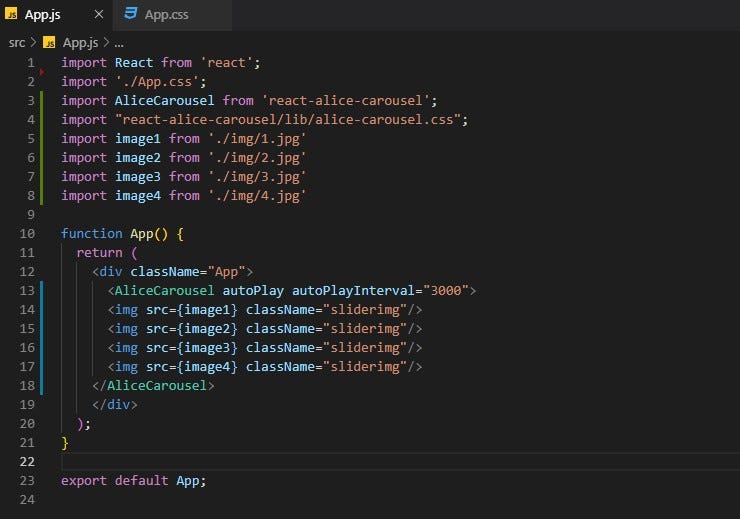The width and height of the screenshot is (740, 519).
Task: Place cursor on empty line 22
Action: pyautogui.click(x=400, y=461)
